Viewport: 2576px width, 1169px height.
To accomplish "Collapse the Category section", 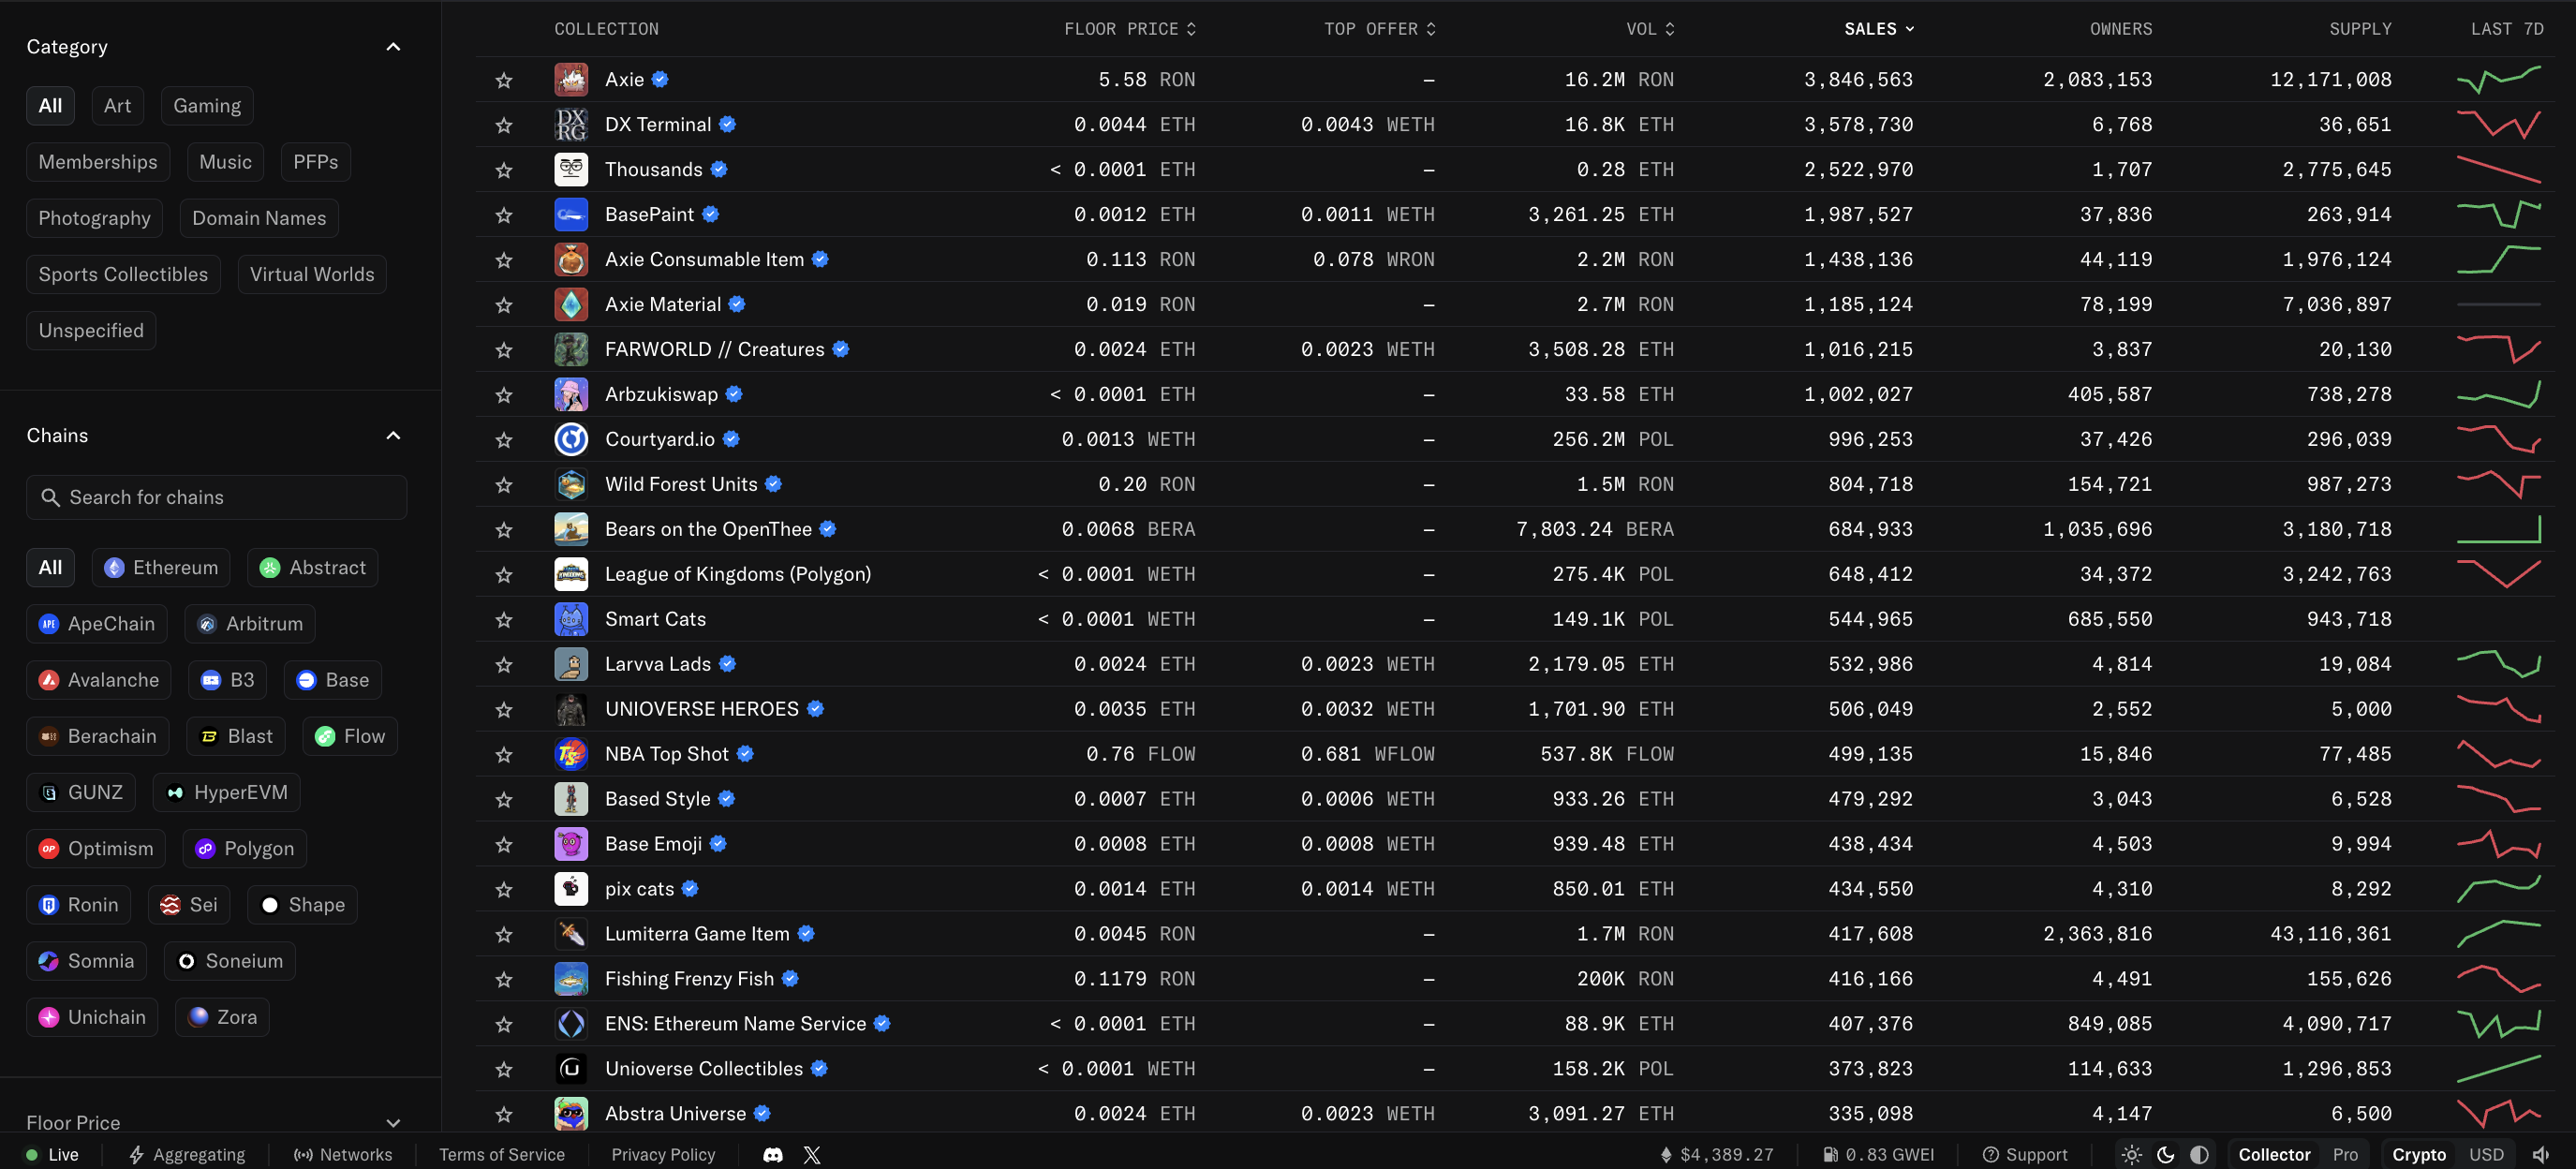I will pos(393,47).
